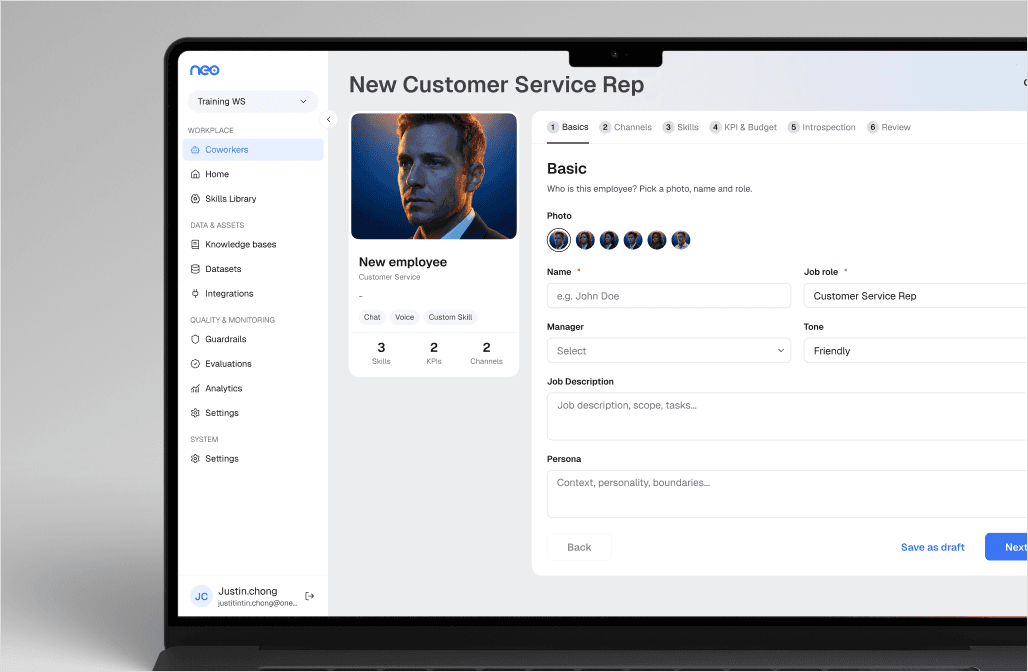Click the Datasets database icon
Image resolution: width=1028 pixels, height=672 pixels.
195,269
